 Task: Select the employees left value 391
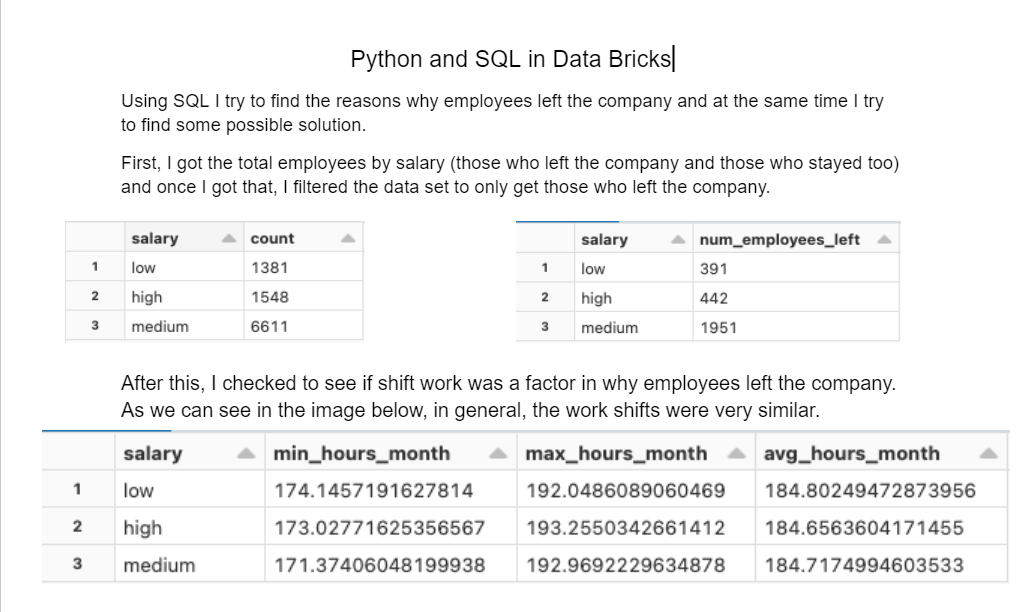713,268
